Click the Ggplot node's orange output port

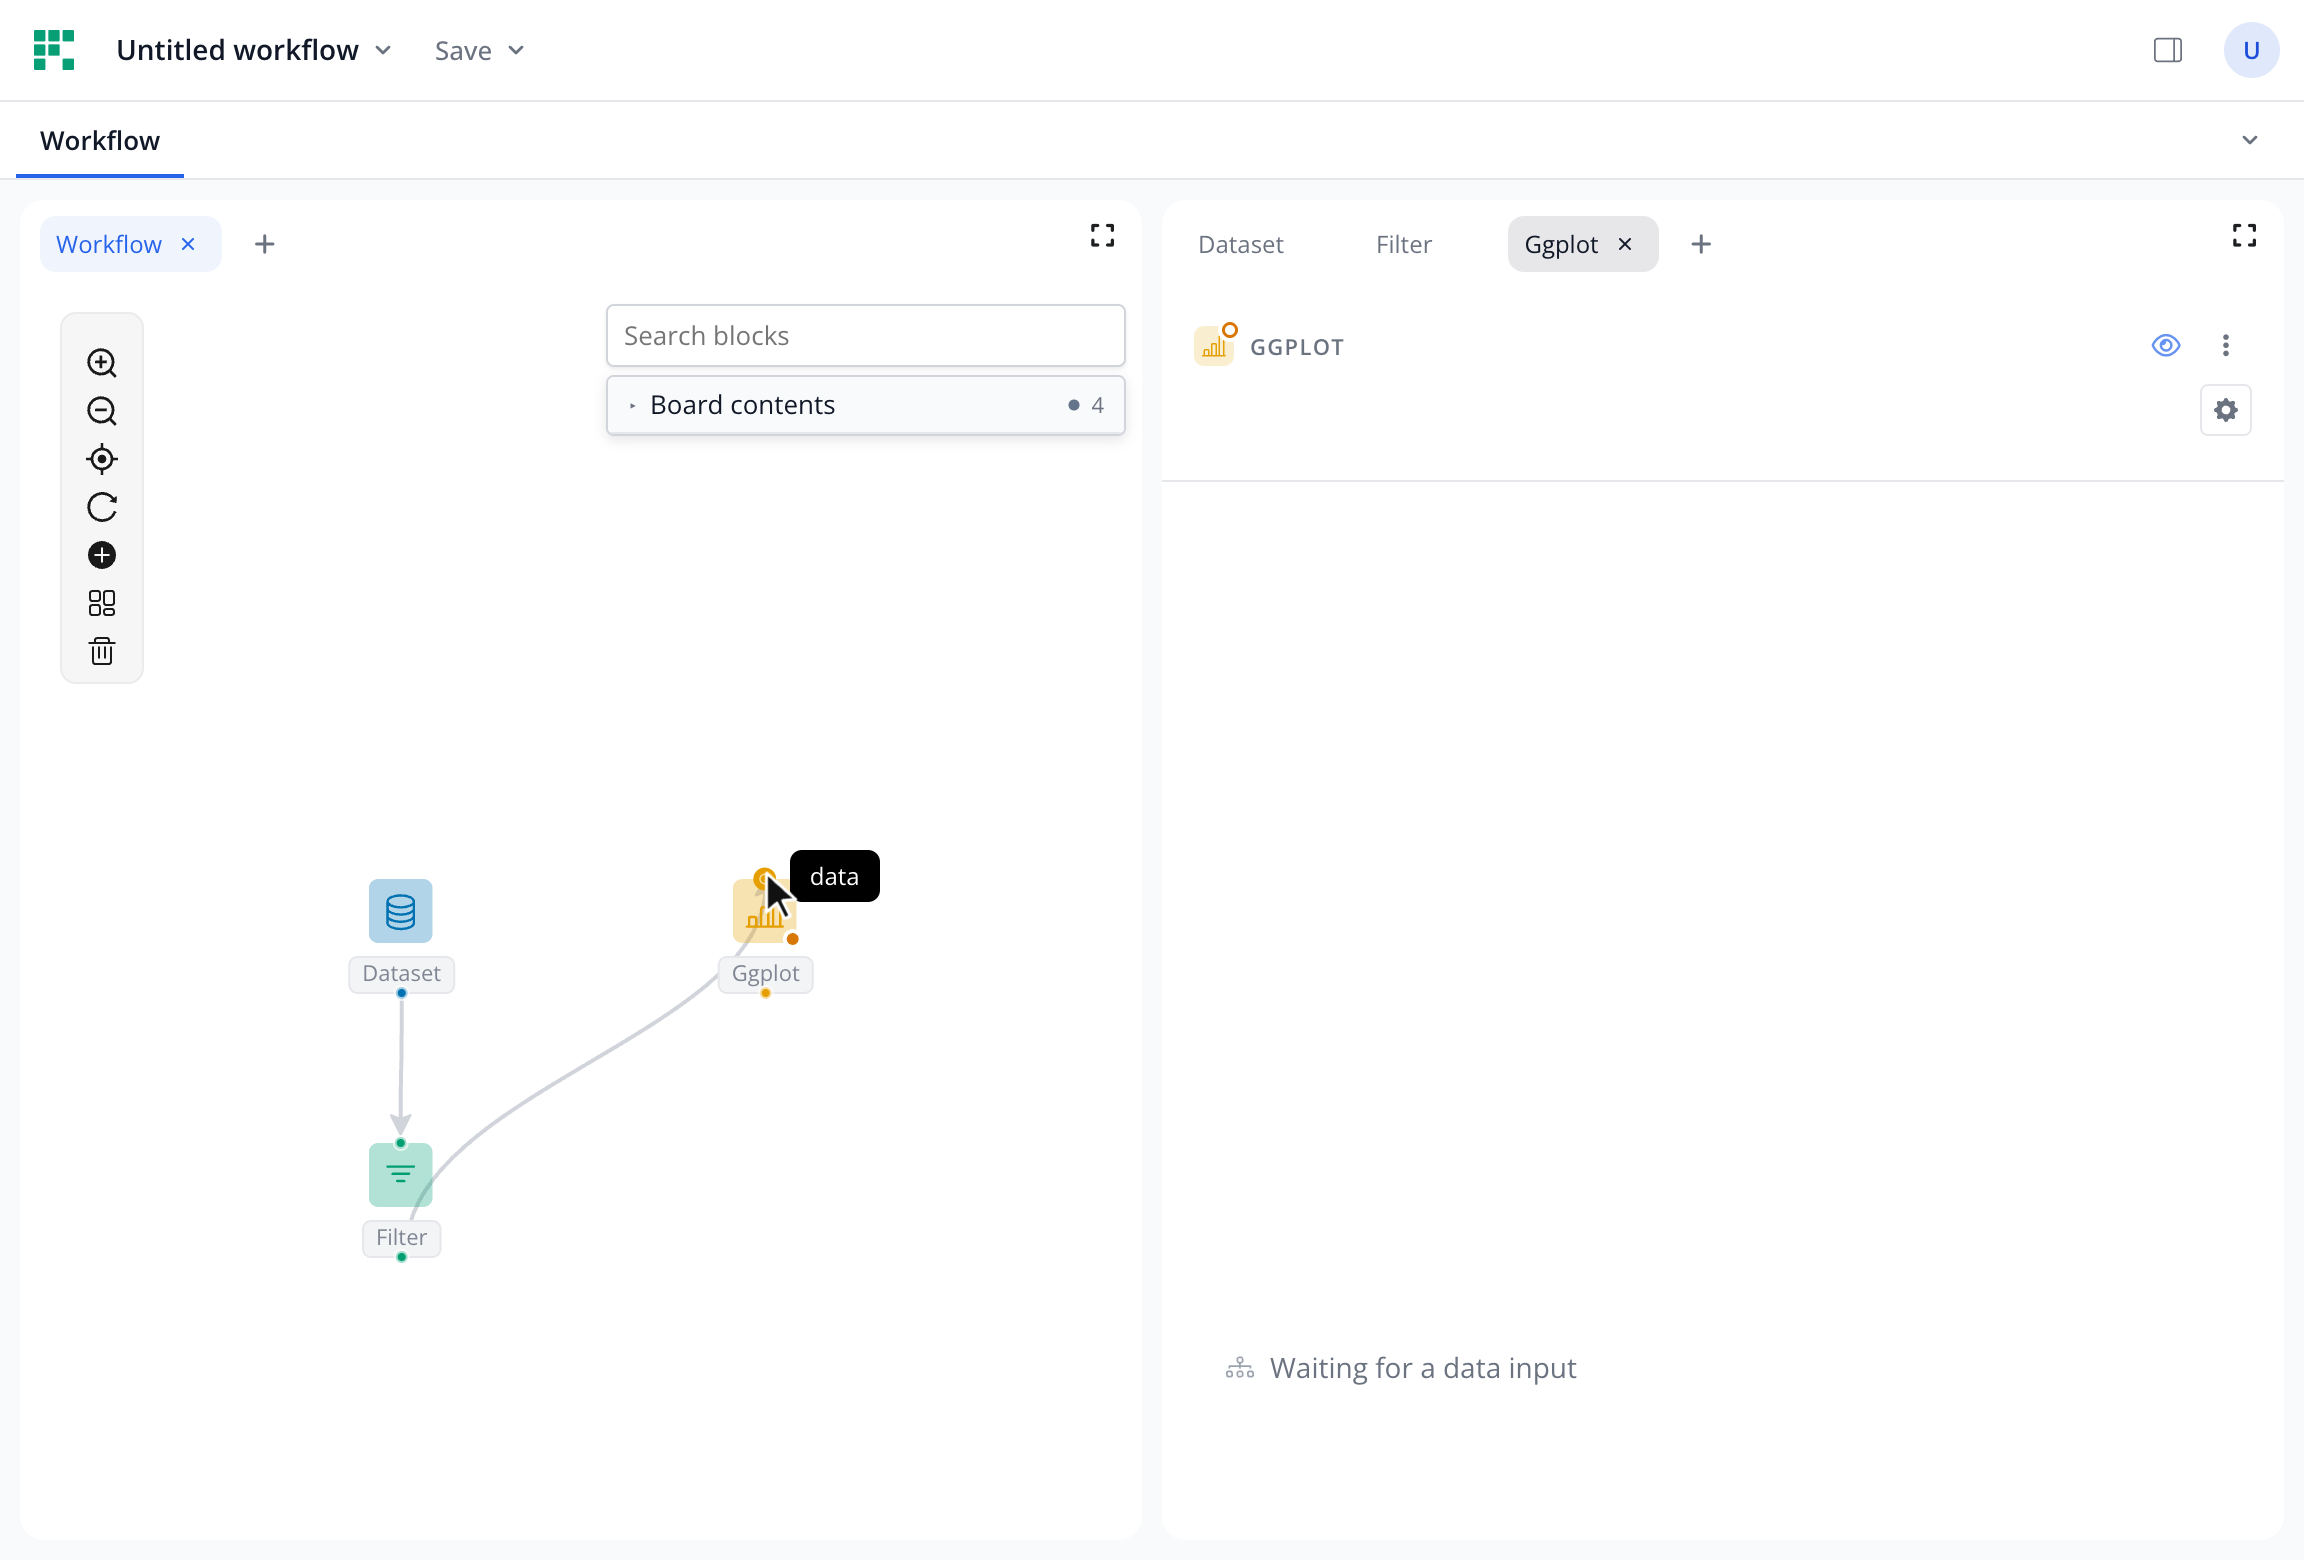[x=766, y=994]
